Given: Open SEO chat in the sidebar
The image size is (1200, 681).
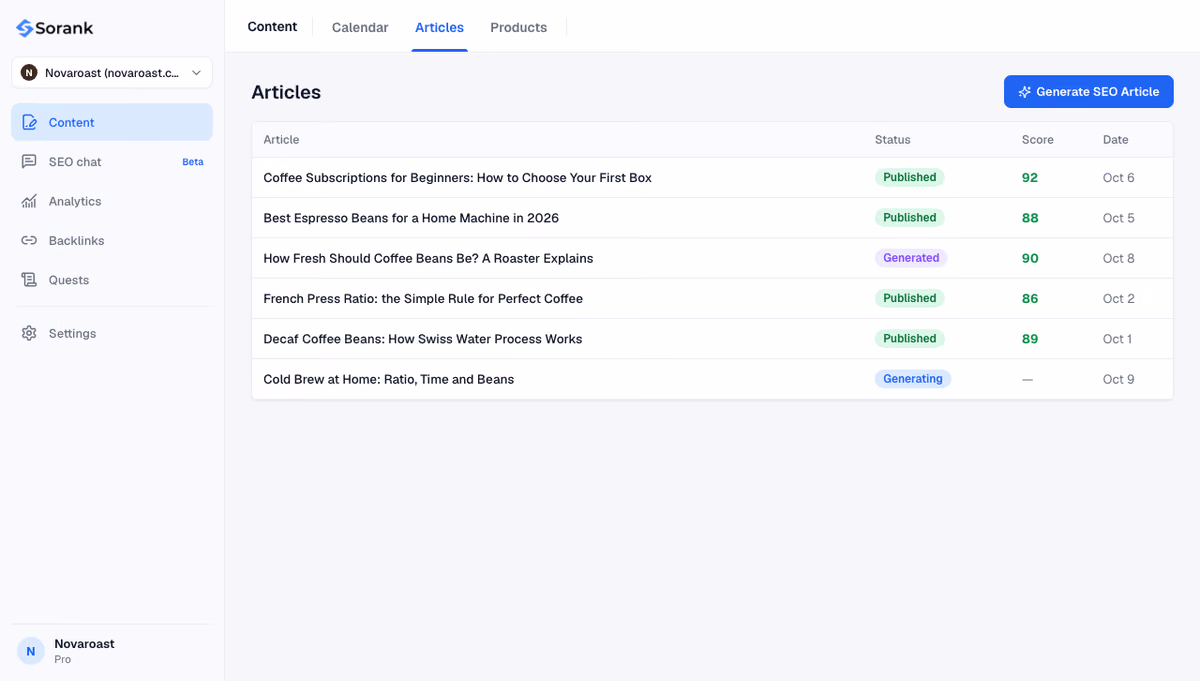Looking at the screenshot, I should [x=112, y=162].
